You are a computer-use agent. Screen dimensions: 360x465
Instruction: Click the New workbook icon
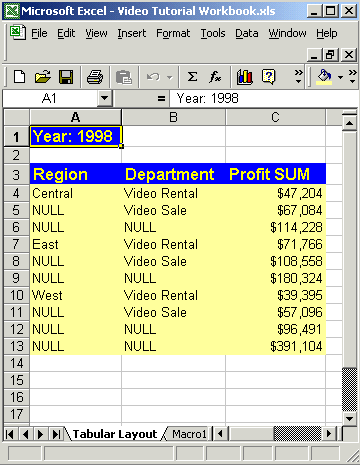coord(19,77)
